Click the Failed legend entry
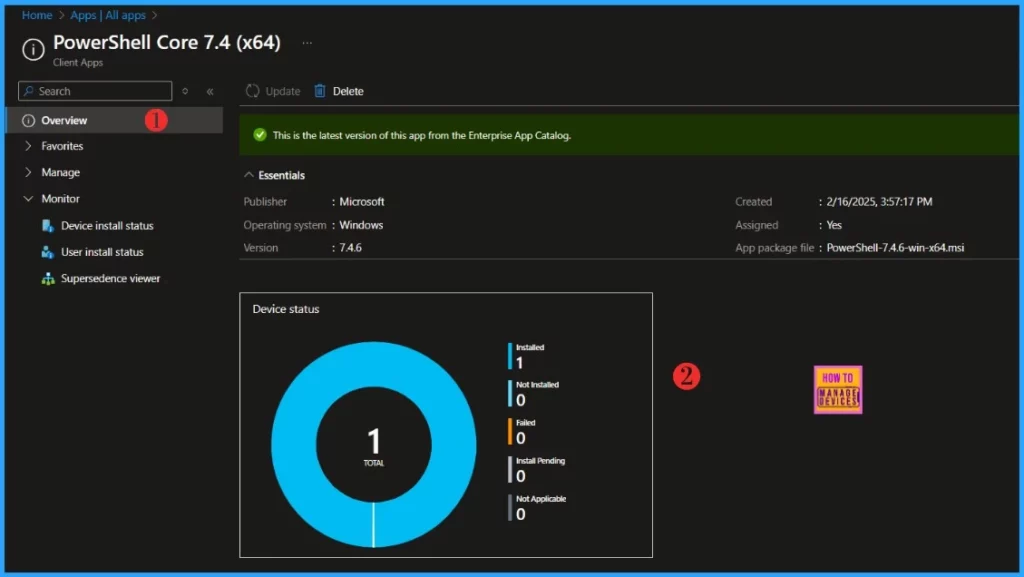Image resolution: width=1024 pixels, height=577 pixels. [x=522, y=431]
